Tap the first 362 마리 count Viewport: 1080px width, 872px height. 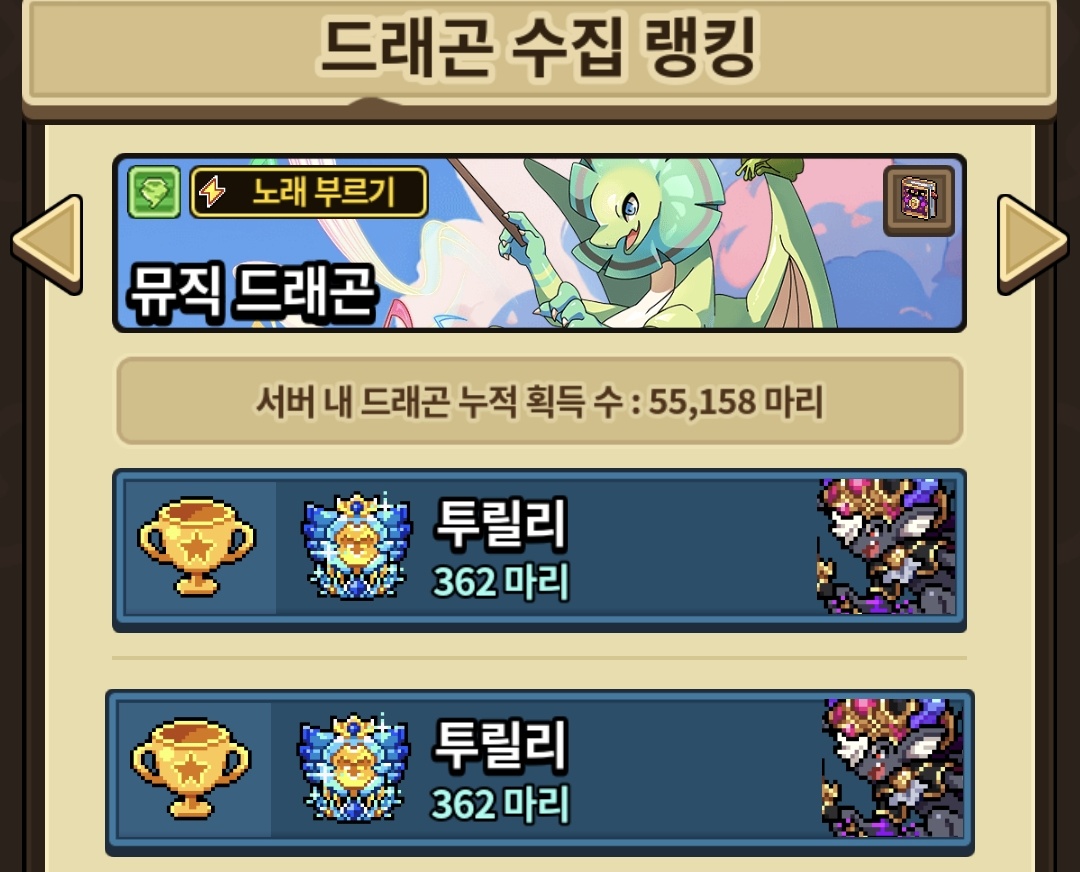(x=501, y=583)
